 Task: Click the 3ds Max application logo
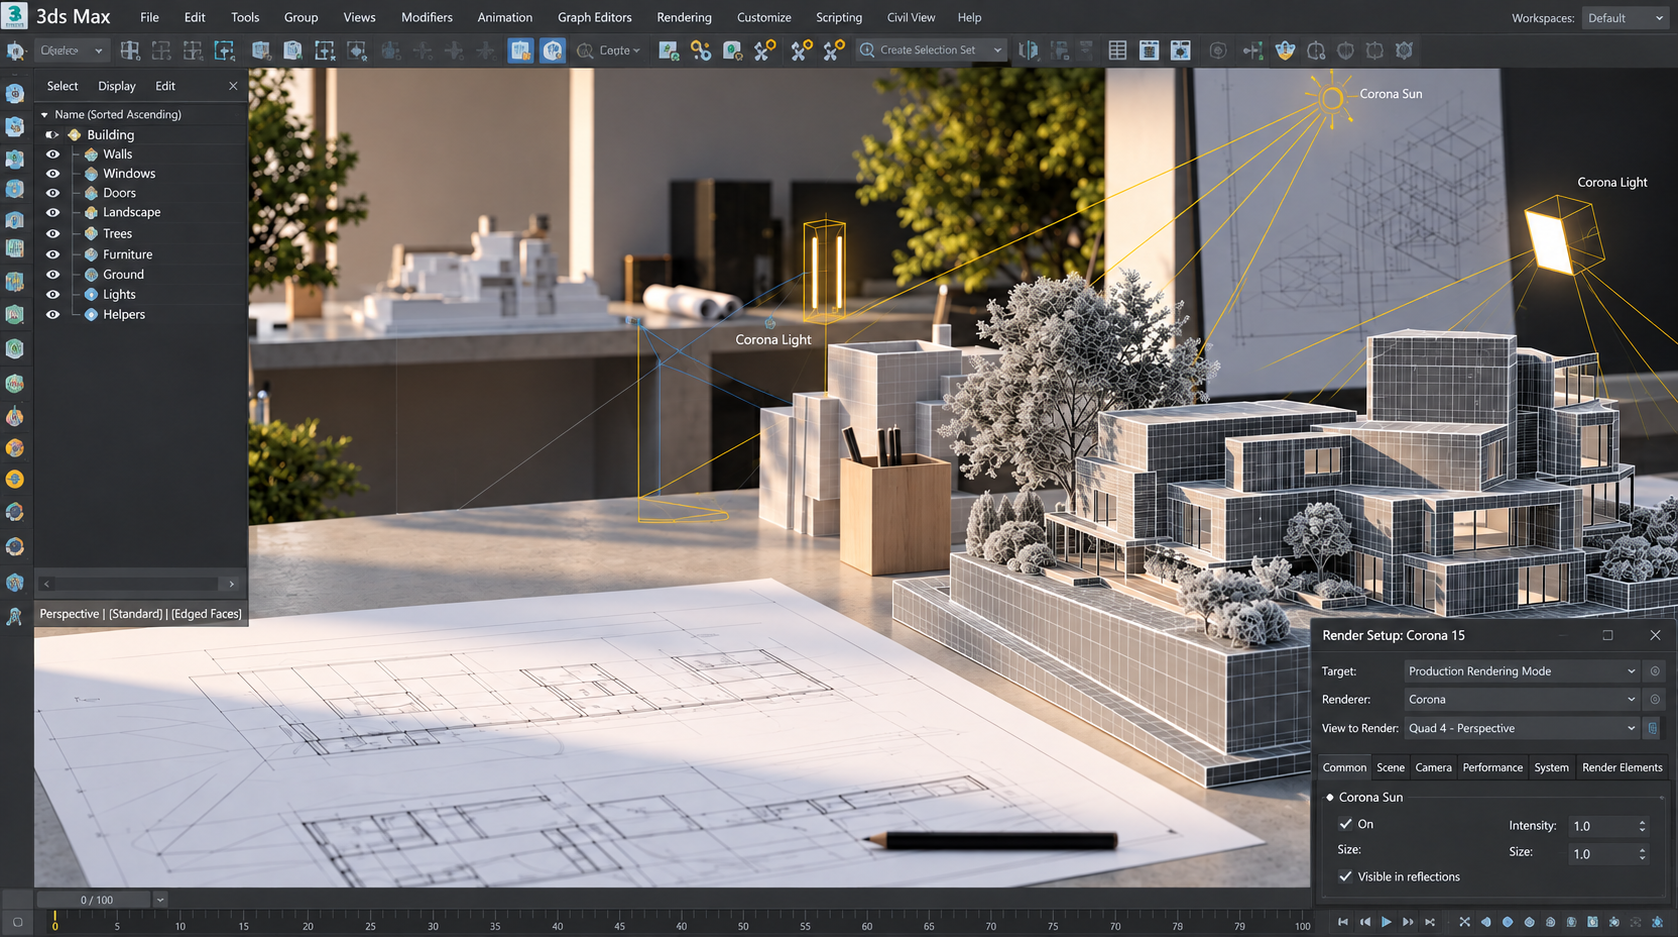pos(15,17)
